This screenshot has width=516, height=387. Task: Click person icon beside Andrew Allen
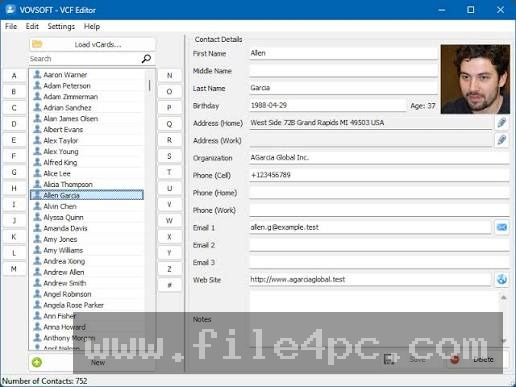pos(37,272)
